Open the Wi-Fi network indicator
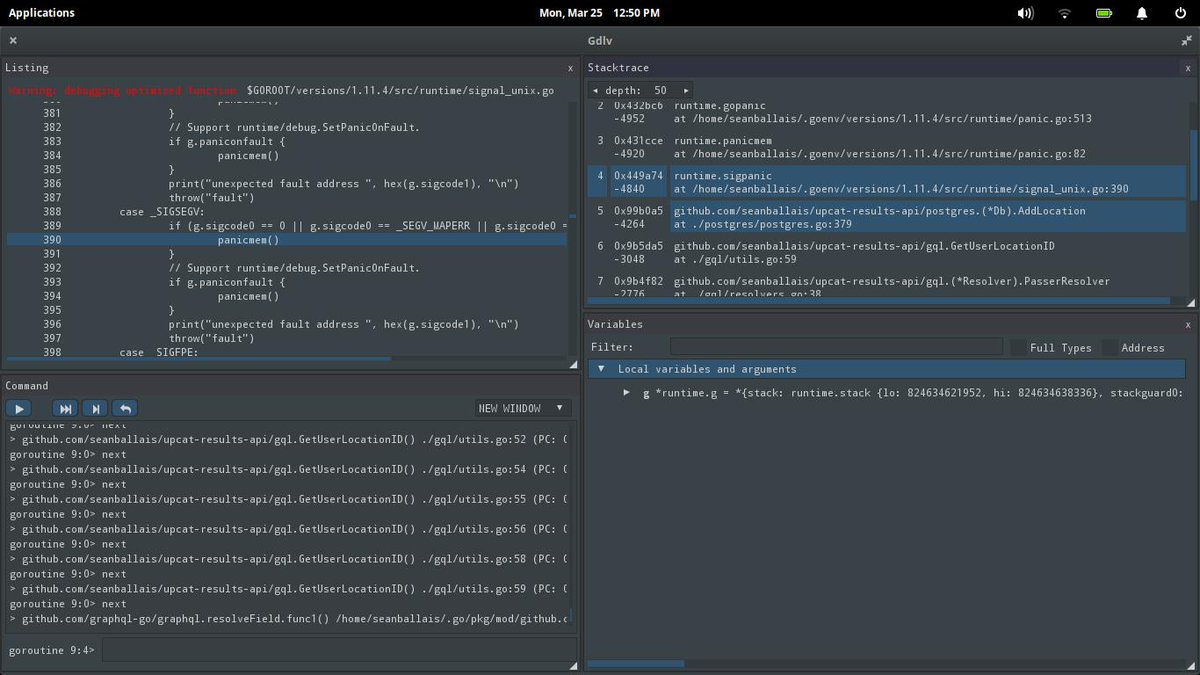This screenshot has height=675, width=1200. click(x=1064, y=13)
